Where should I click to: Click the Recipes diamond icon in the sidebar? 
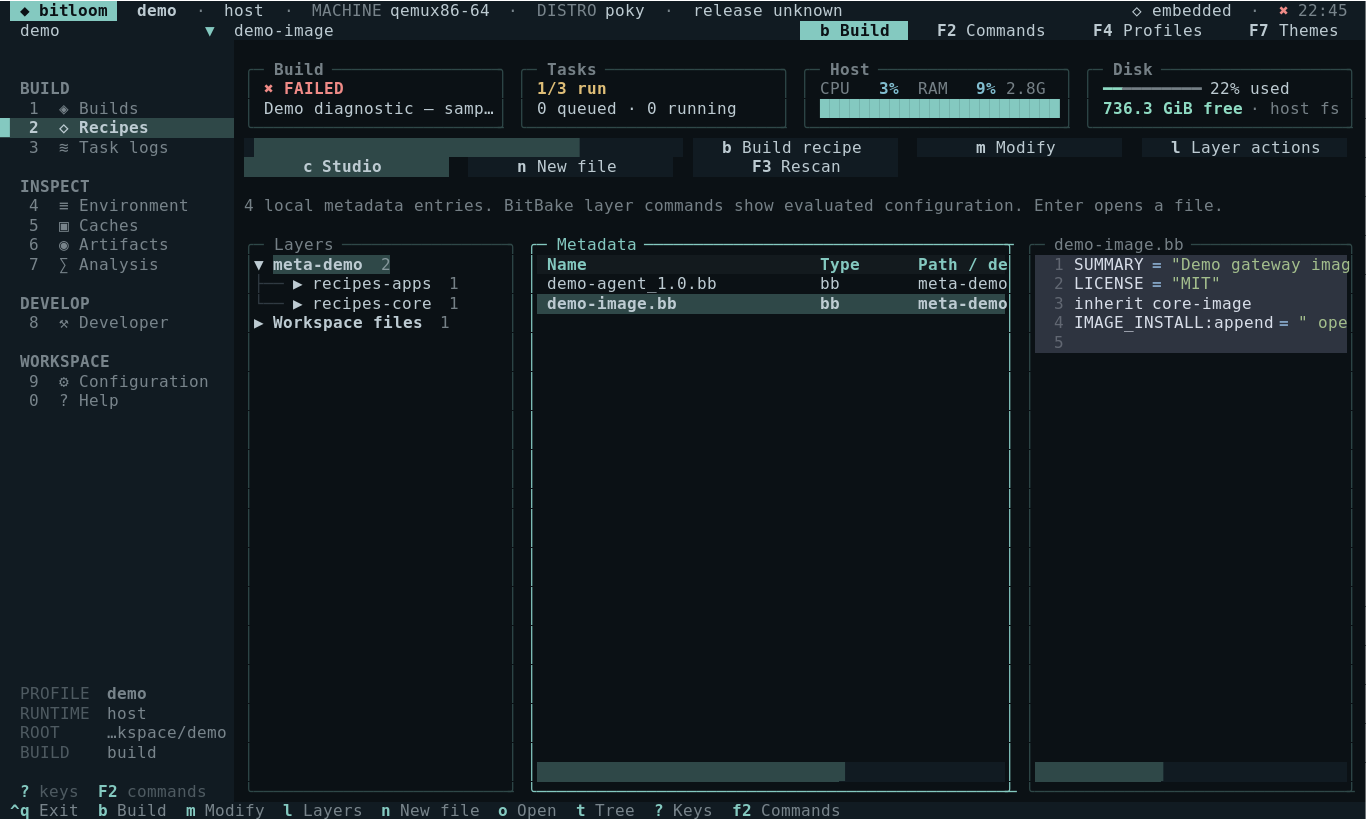pos(64,127)
